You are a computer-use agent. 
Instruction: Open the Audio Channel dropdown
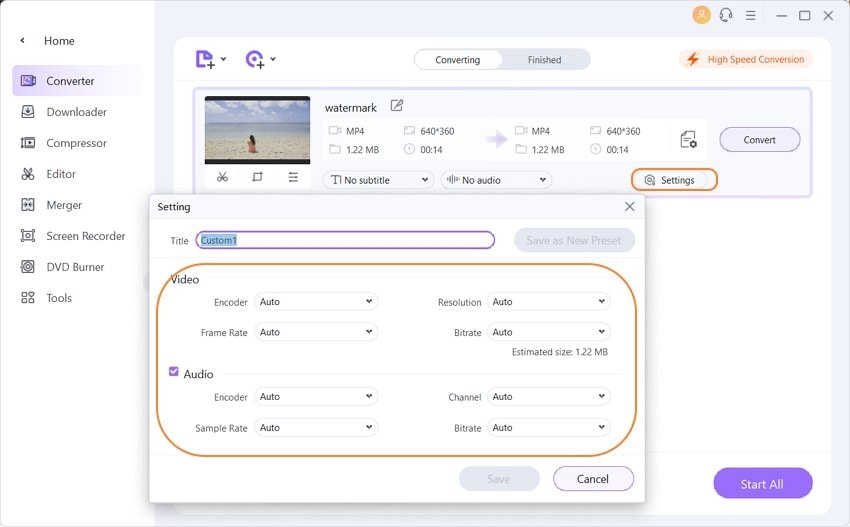pos(549,396)
